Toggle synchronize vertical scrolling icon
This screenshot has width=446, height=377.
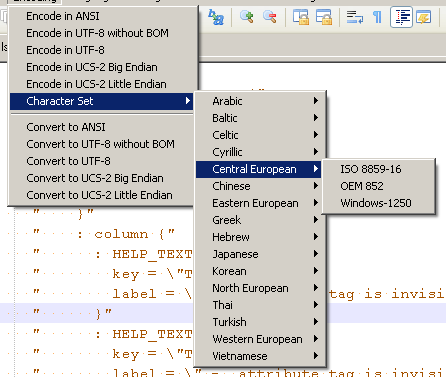[x=301, y=17]
